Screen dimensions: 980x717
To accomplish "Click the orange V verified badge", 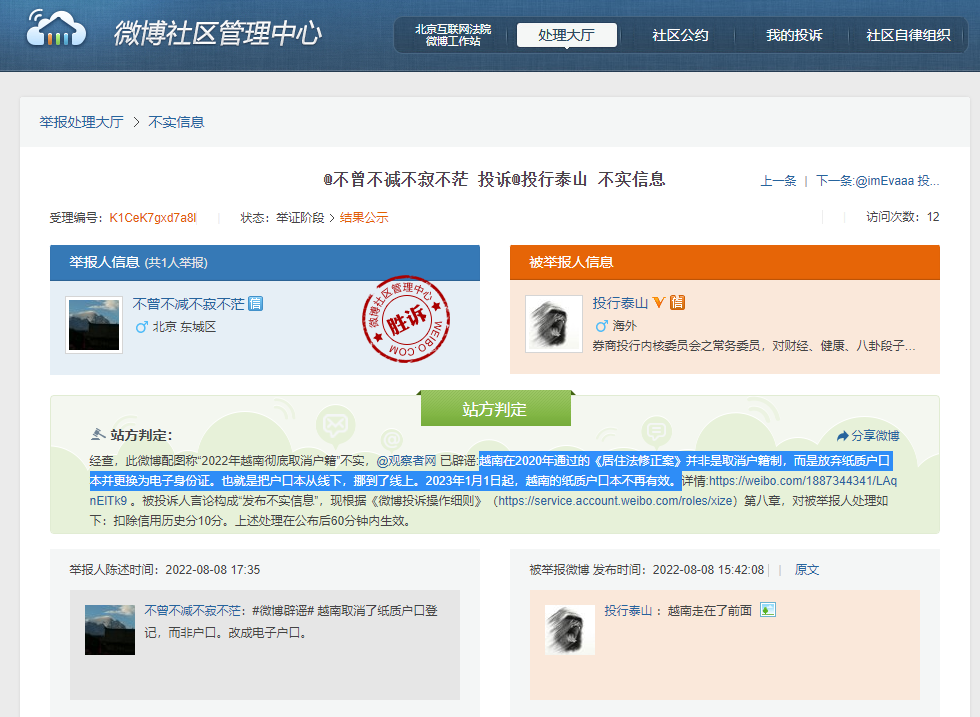I will click(x=659, y=303).
